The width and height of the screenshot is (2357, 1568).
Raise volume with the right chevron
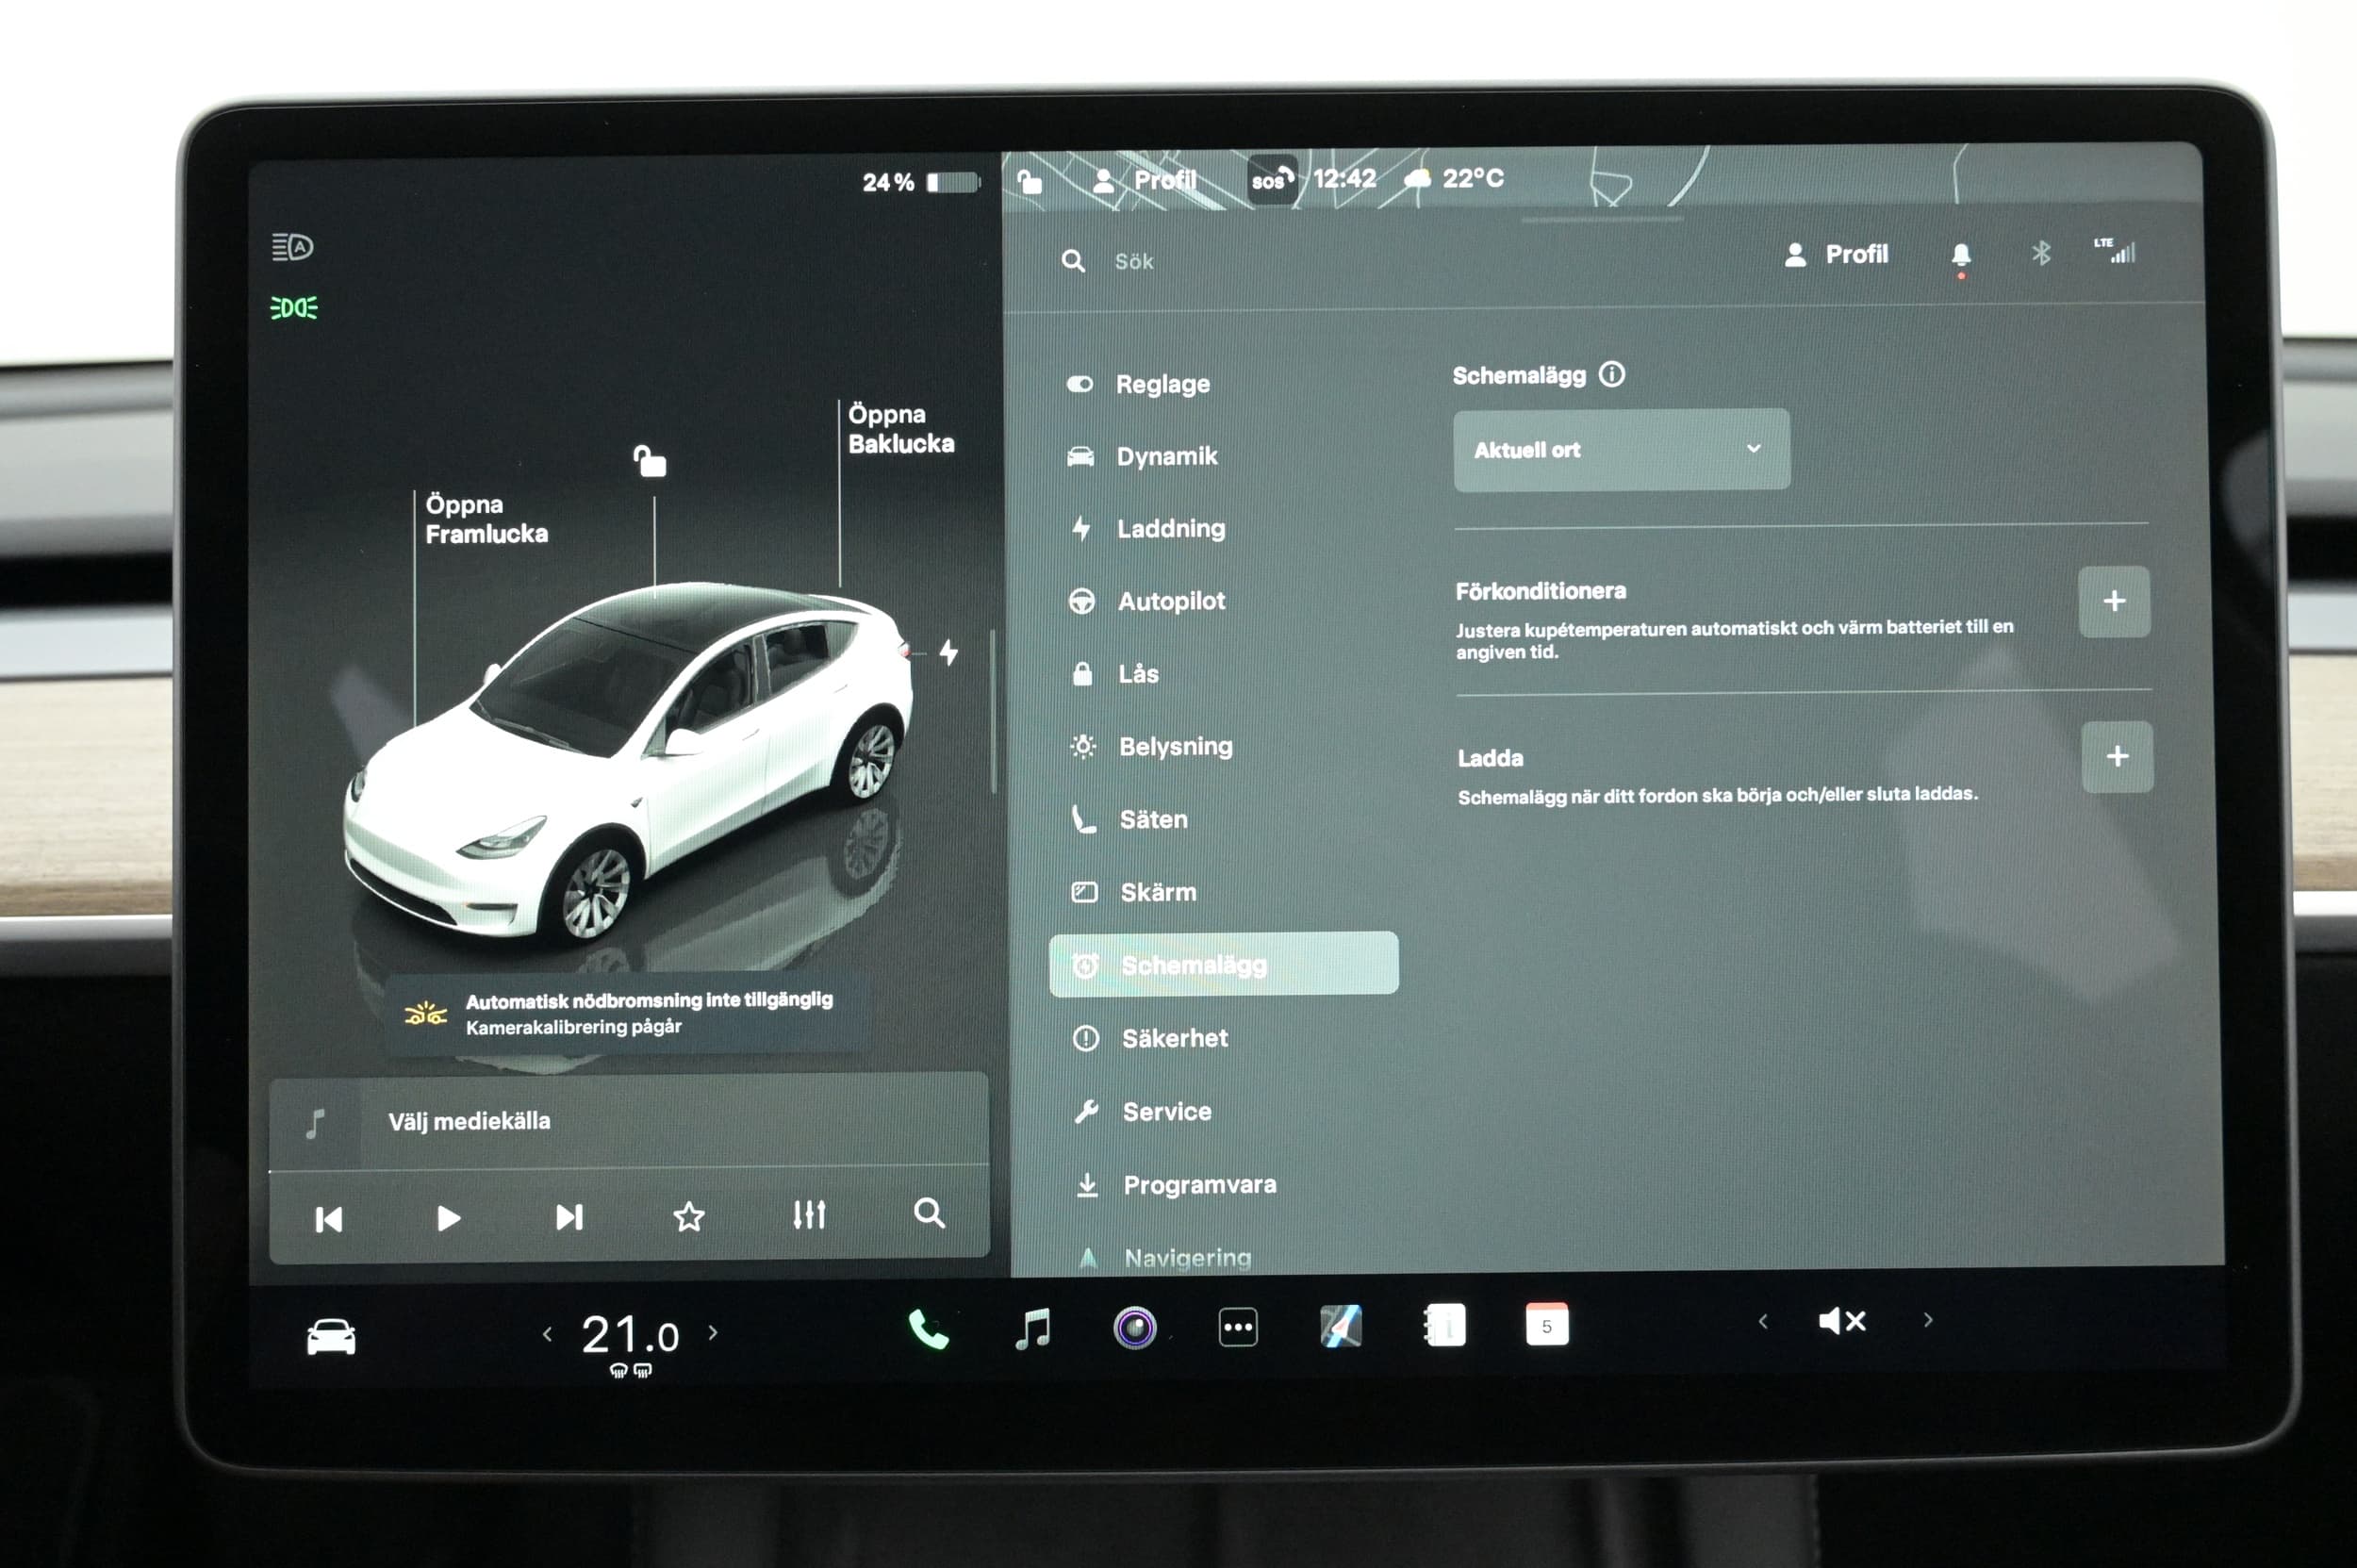click(x=1928, y=1320)
